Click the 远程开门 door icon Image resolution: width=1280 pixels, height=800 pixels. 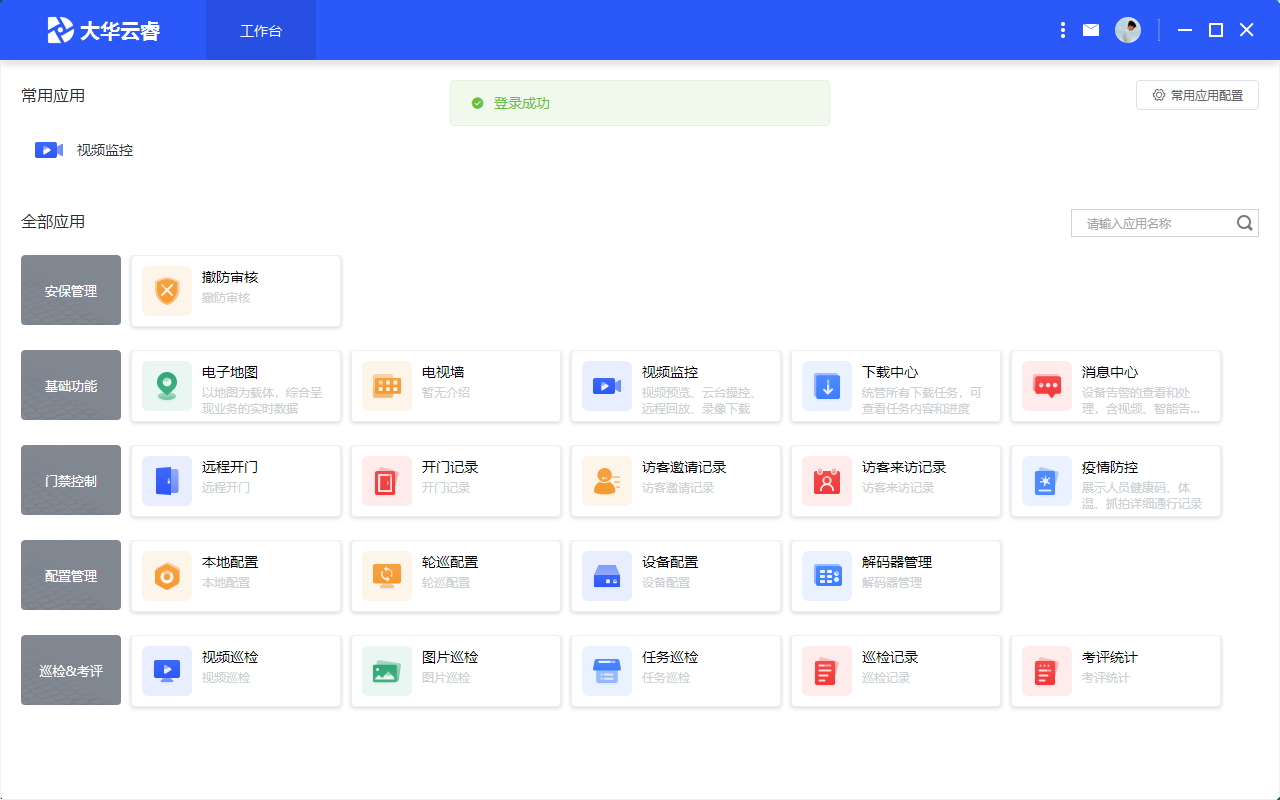click(167, 481)
